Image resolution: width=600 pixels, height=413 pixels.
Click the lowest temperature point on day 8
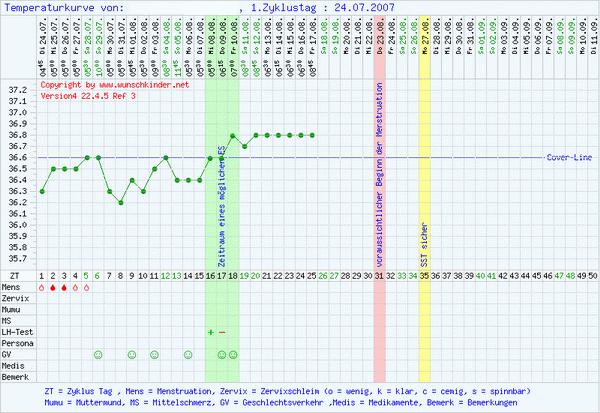(121, 202)
